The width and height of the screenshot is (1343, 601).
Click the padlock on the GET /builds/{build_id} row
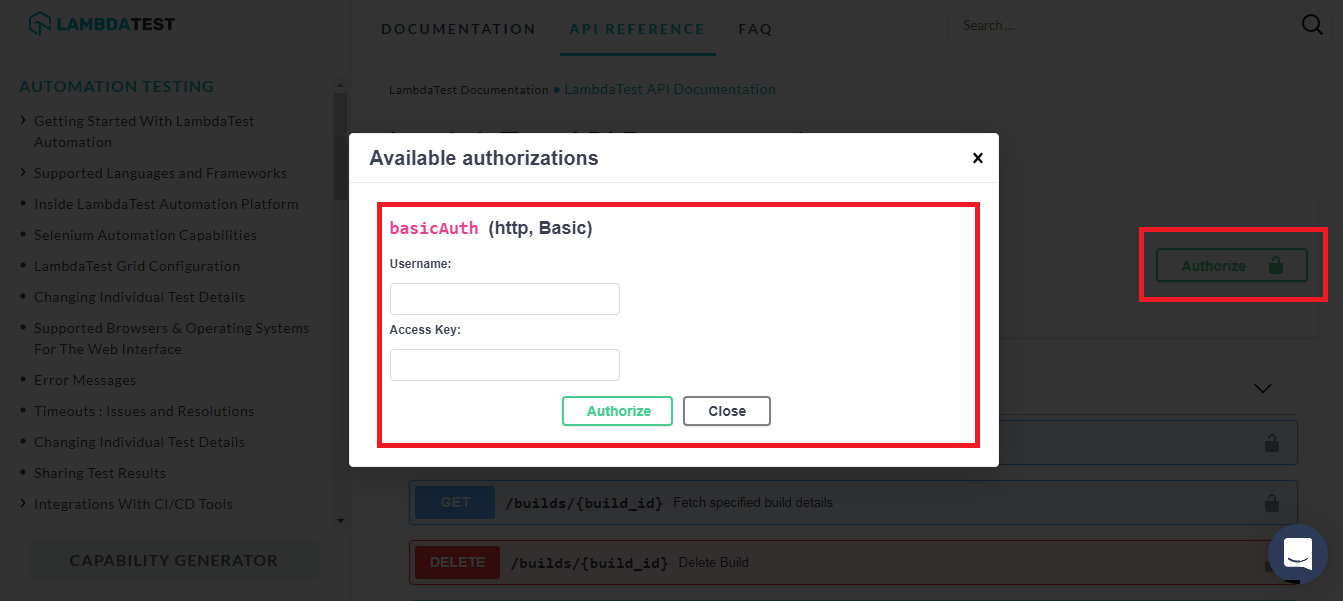click(1271, 502)
